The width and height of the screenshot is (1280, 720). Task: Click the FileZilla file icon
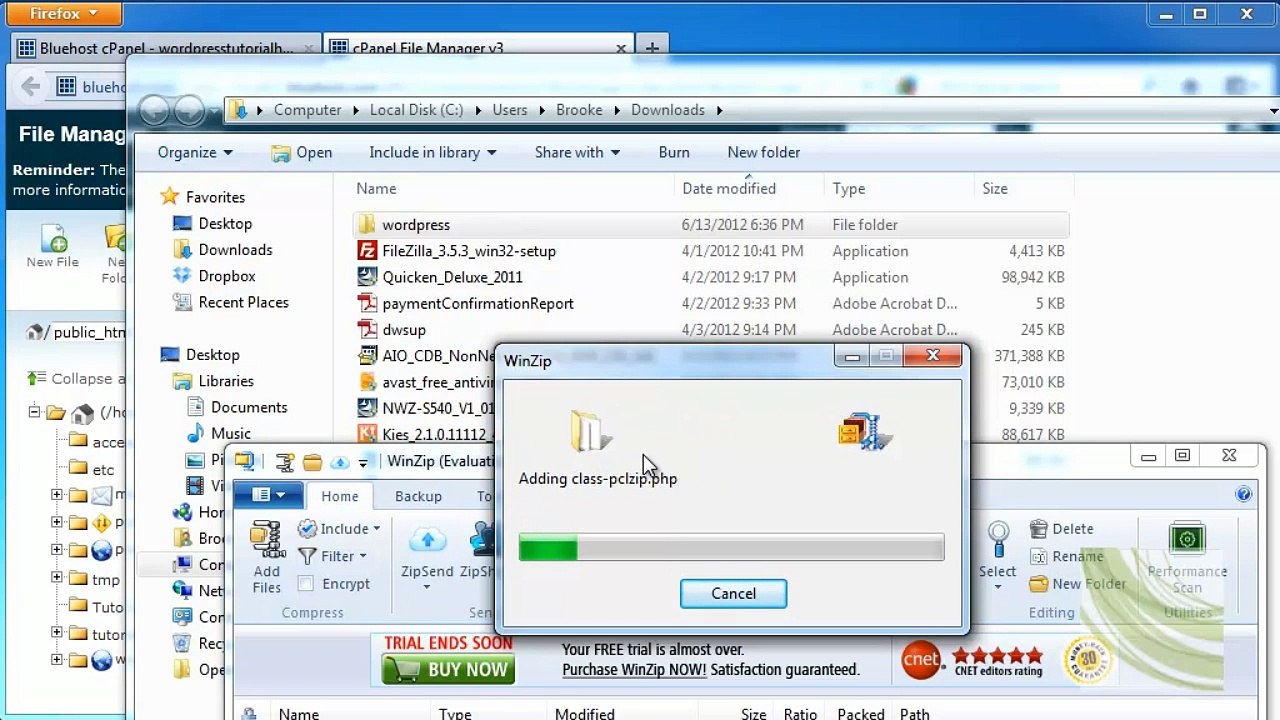[367, 251]
